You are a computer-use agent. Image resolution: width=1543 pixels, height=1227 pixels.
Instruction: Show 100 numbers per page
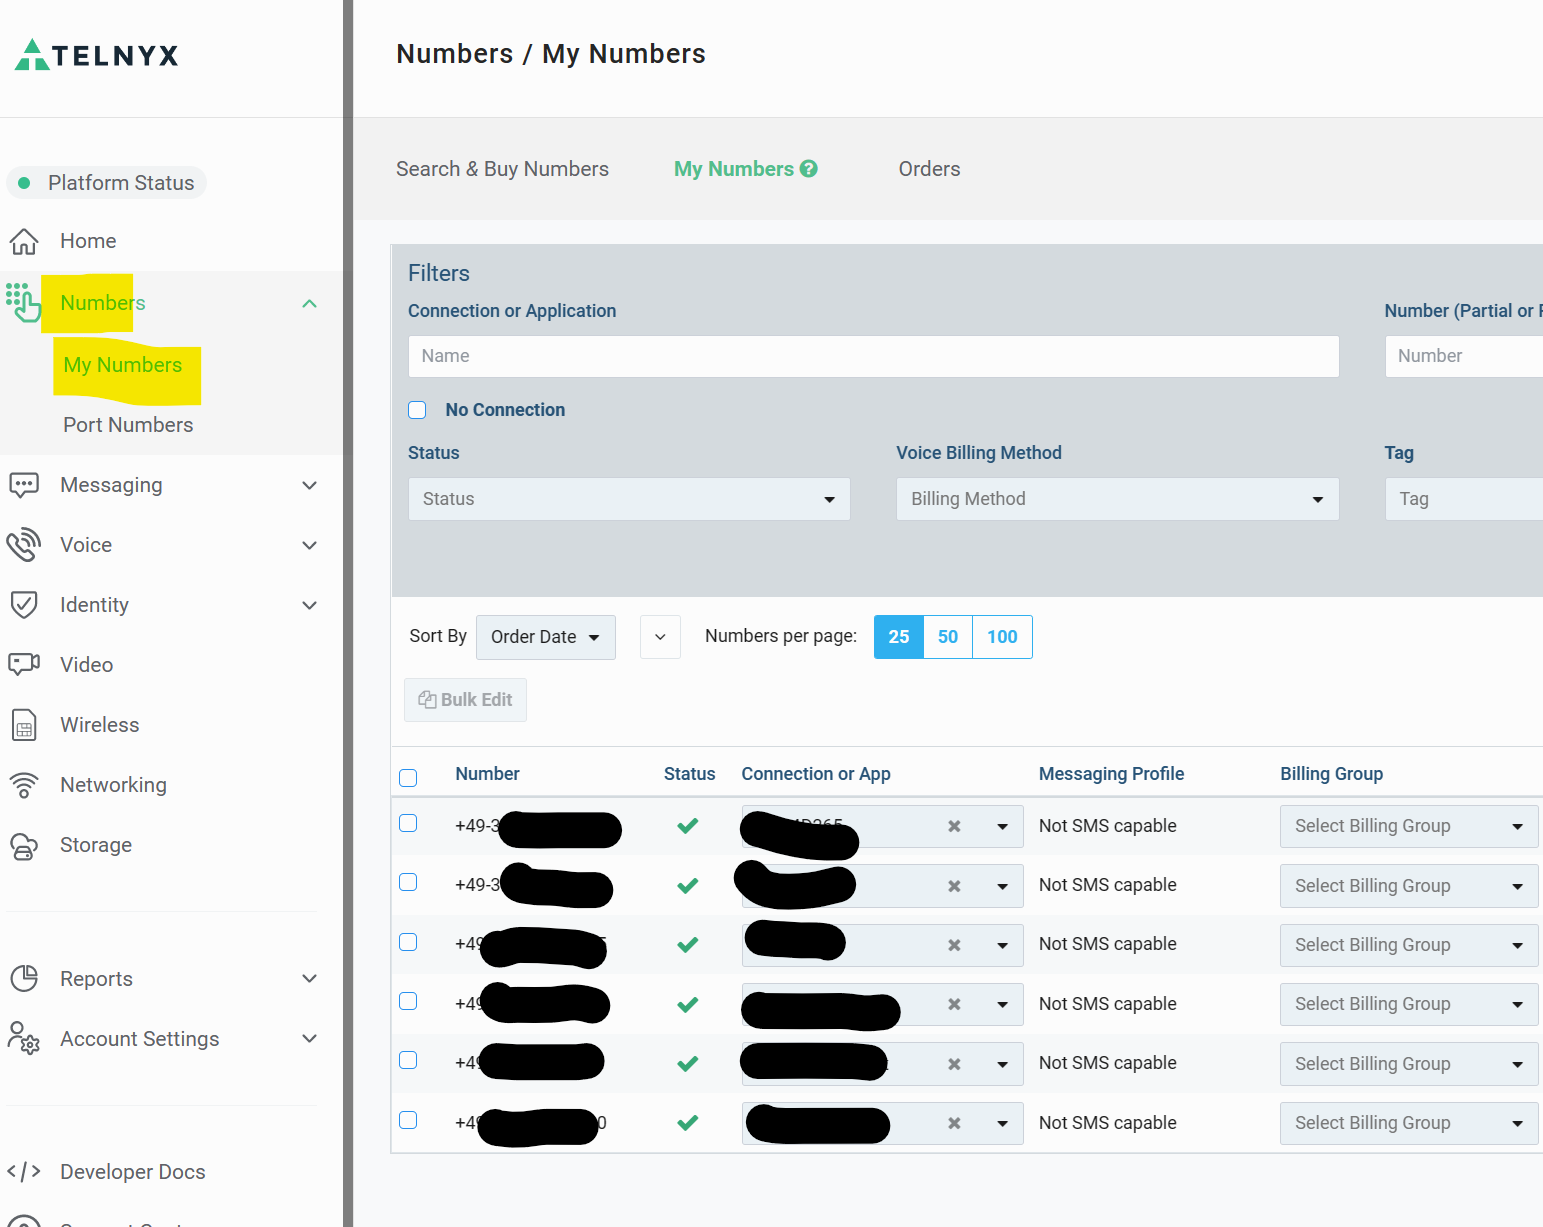point(1002,637)
